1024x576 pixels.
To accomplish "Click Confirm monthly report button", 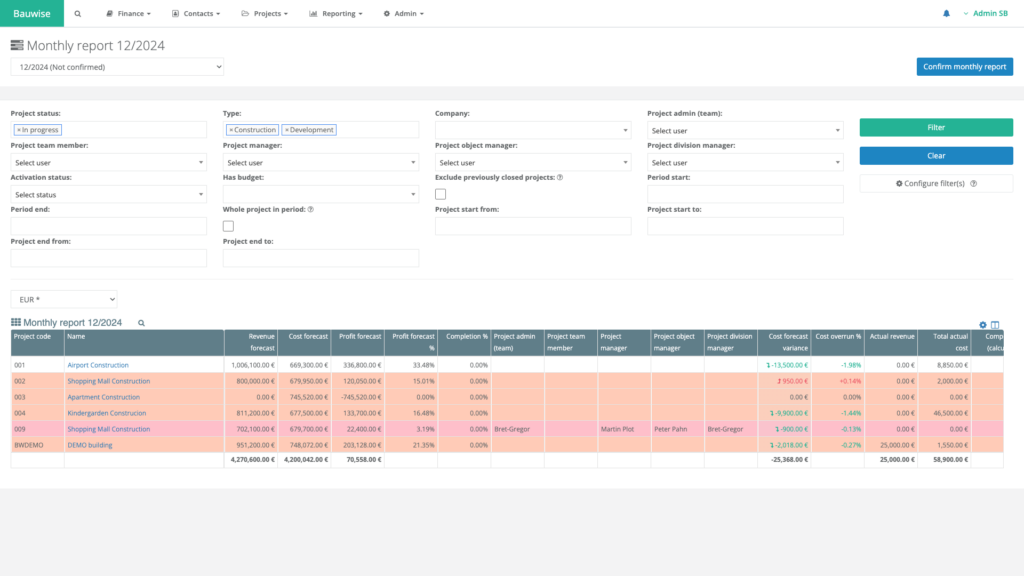I will [x=965, y=67].
